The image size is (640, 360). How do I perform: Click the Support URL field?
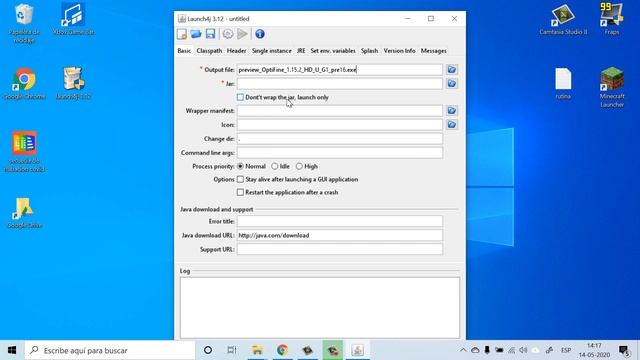coord(340,249)
